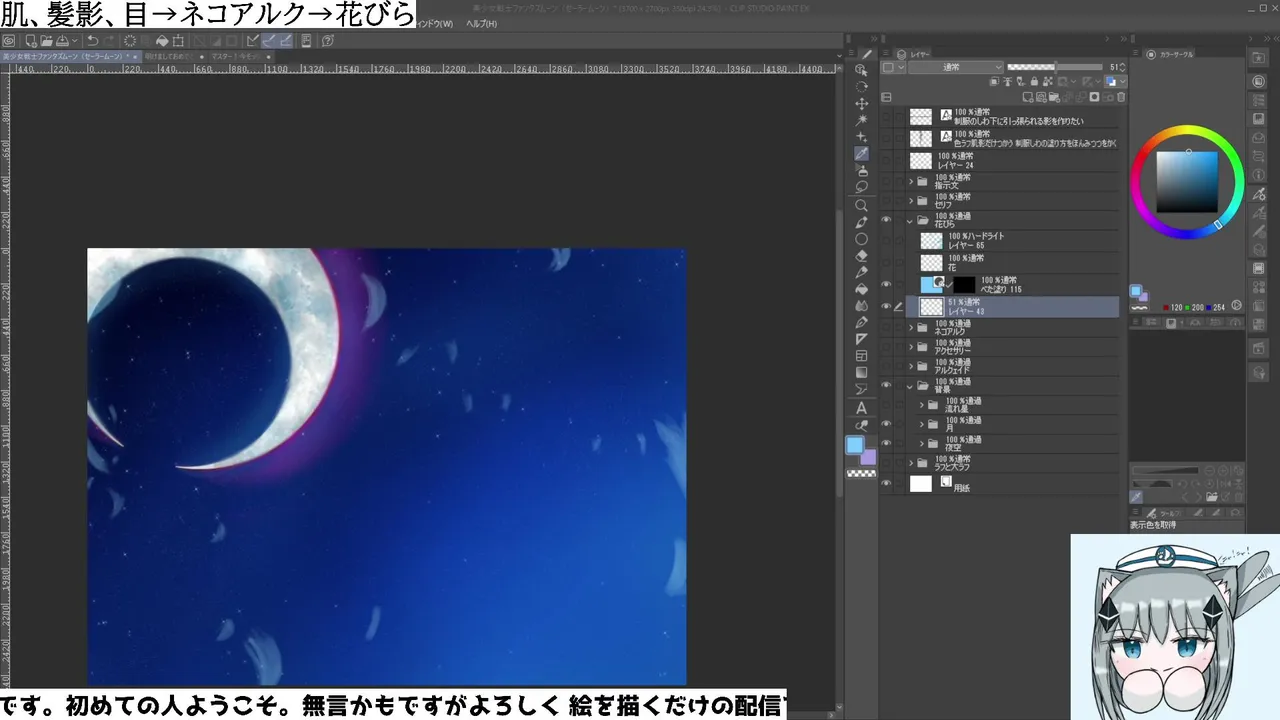Create a new canvas from command bar
Viewport: 1280px width, 720px height.
(32, 41)
